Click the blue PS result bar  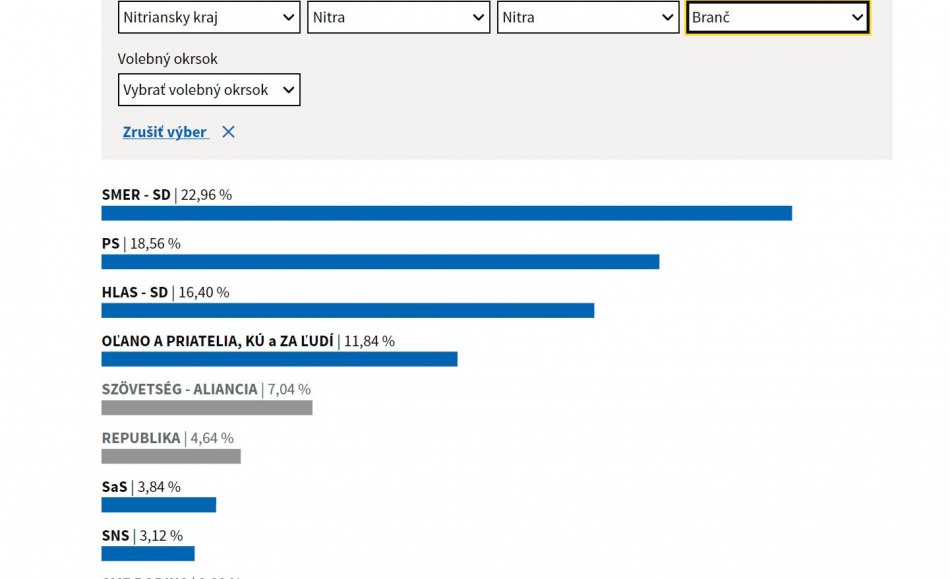click(380, 262)
